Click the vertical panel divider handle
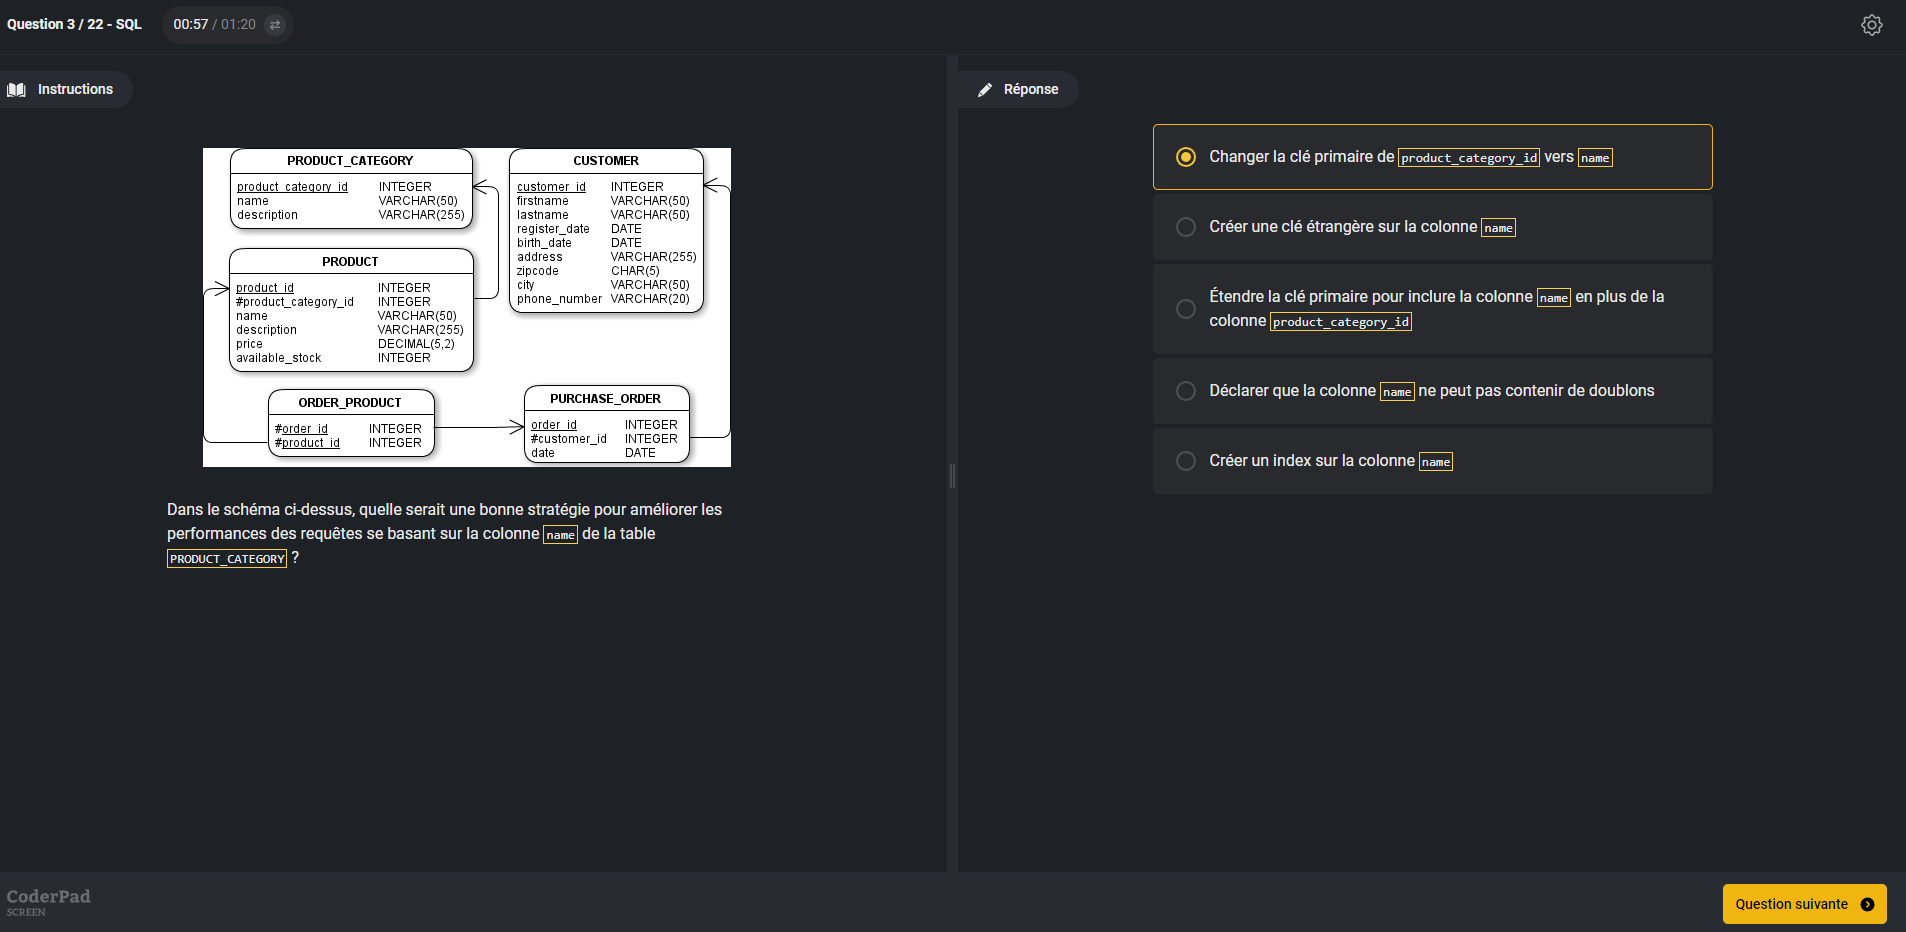This screenshot has height=932, width=1906. point(952,476)
